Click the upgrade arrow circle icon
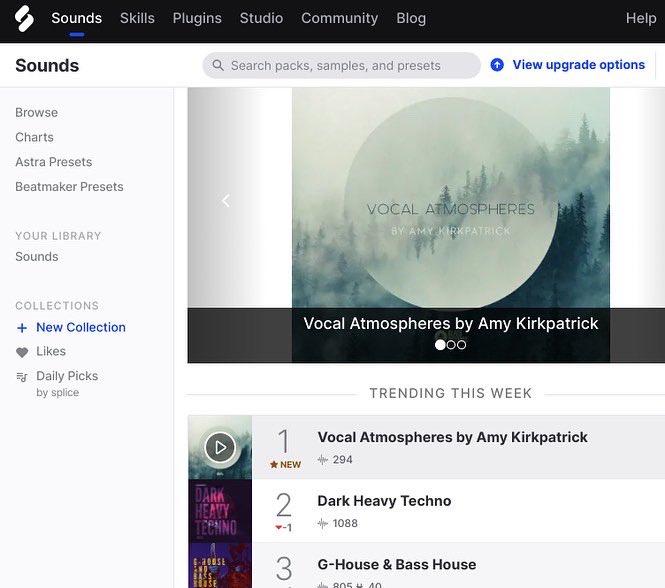Image resolution: width=665 pixels, height=588 pixels. pos(497,65)
